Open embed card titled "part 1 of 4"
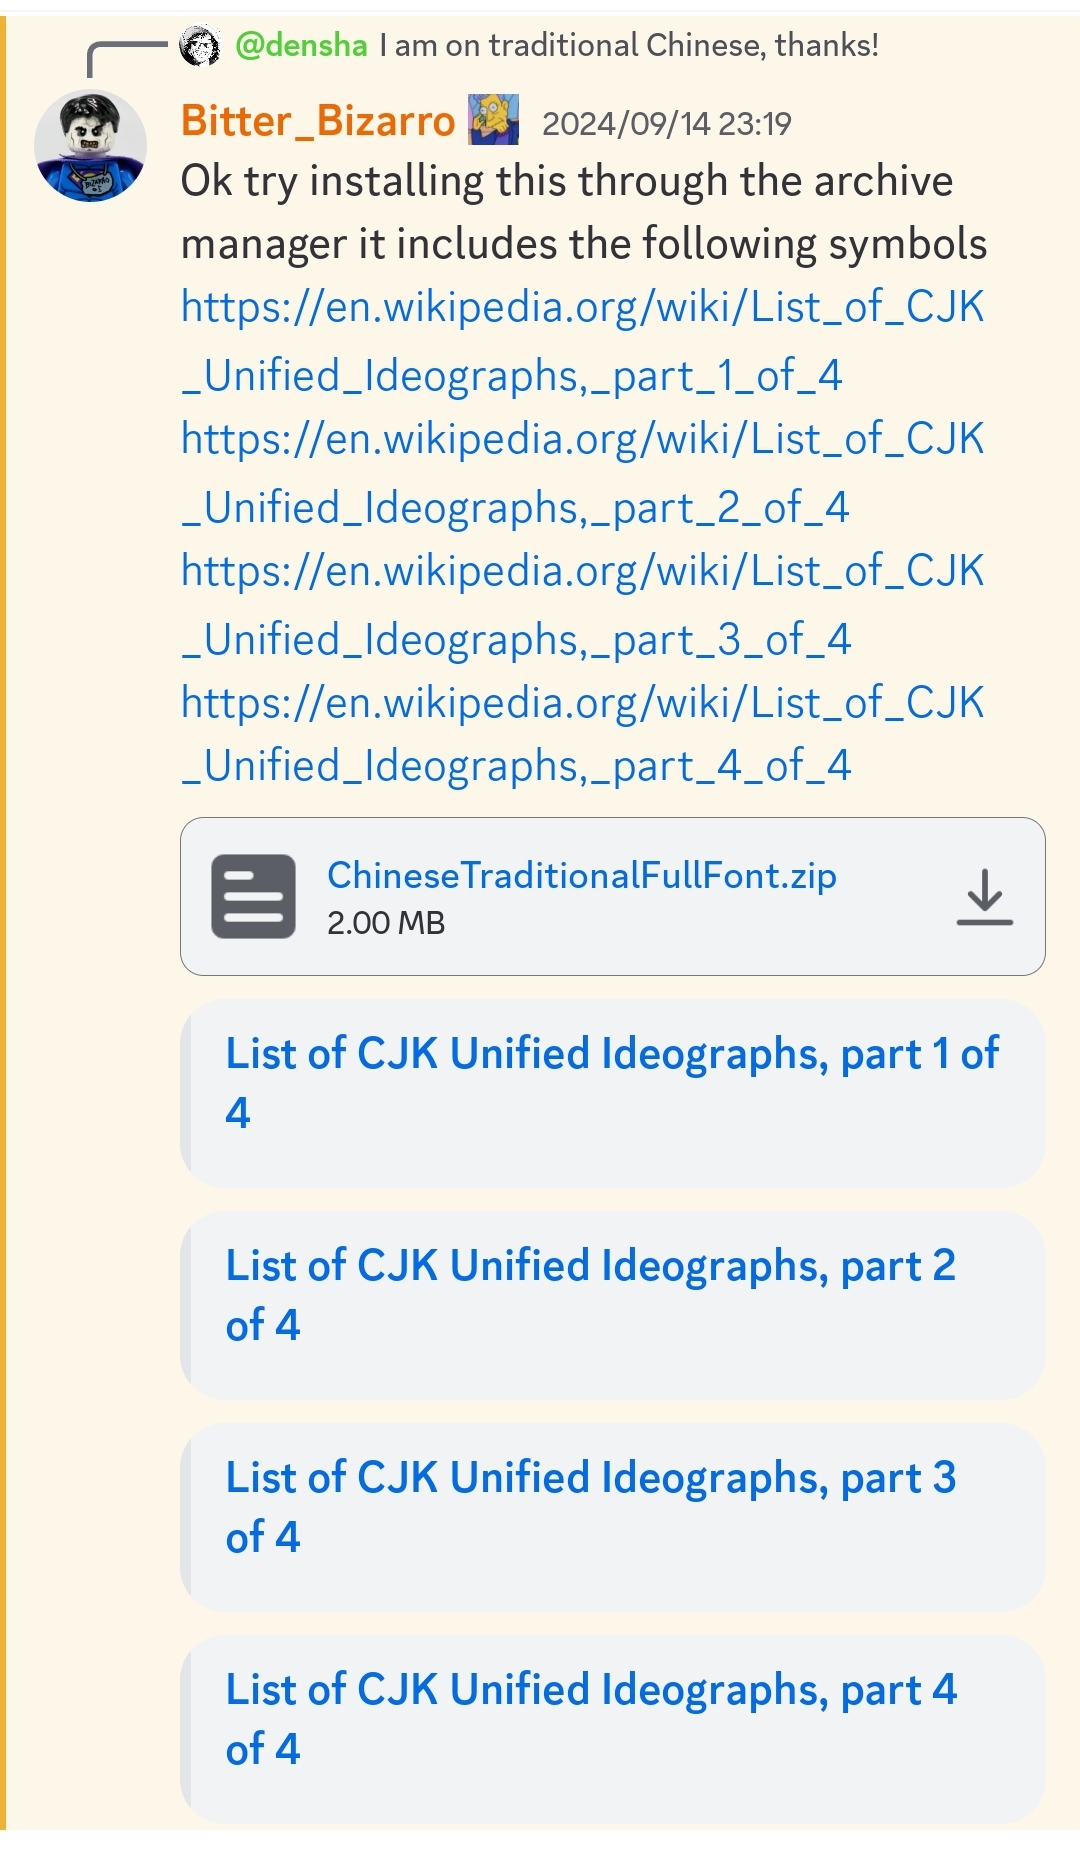1080x1858 pixels. 612,1083
